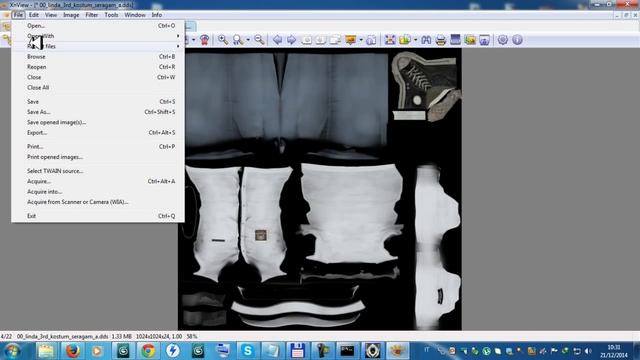Click the fullscreen toggle icon with four arrows
Screen dimensions: 640x360
[x=390, y=40]
